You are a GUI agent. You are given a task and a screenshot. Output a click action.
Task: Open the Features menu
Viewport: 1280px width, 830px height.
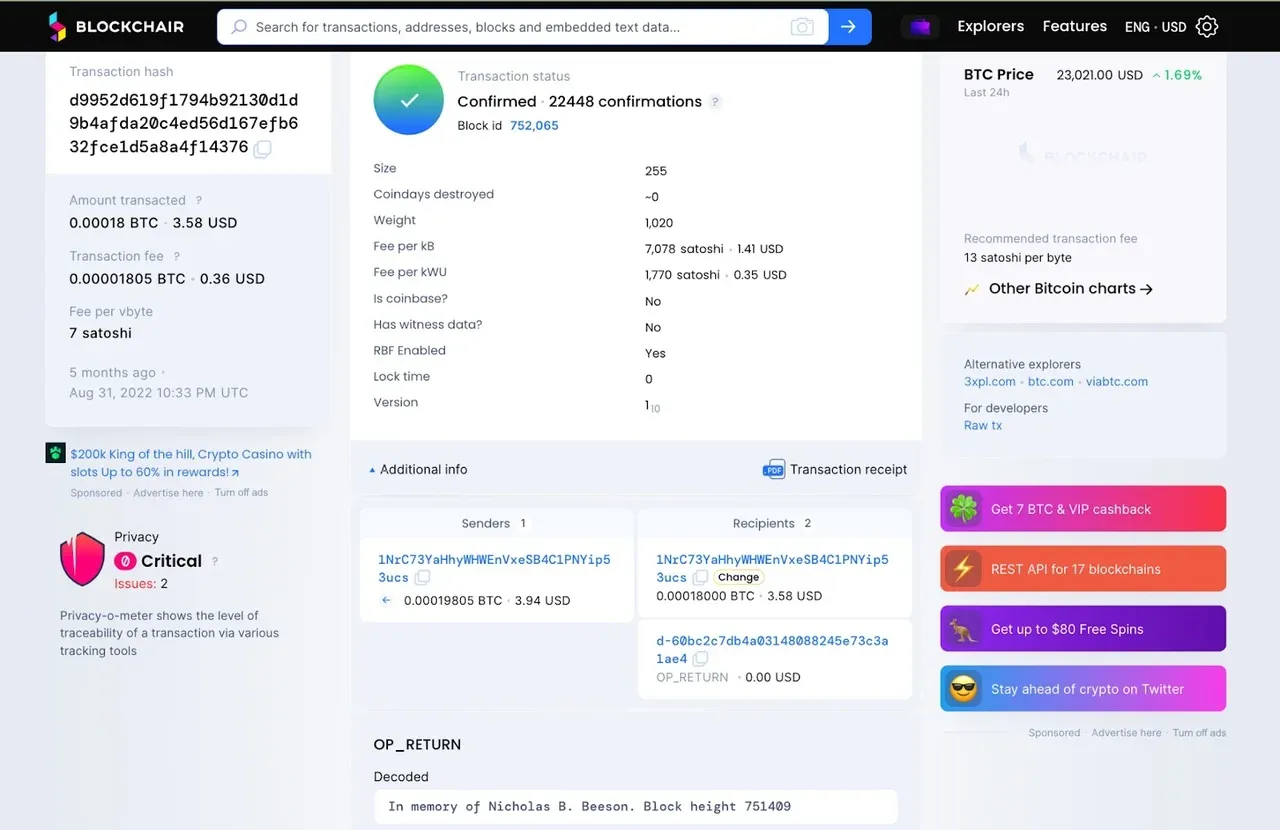coord(1074,27)
